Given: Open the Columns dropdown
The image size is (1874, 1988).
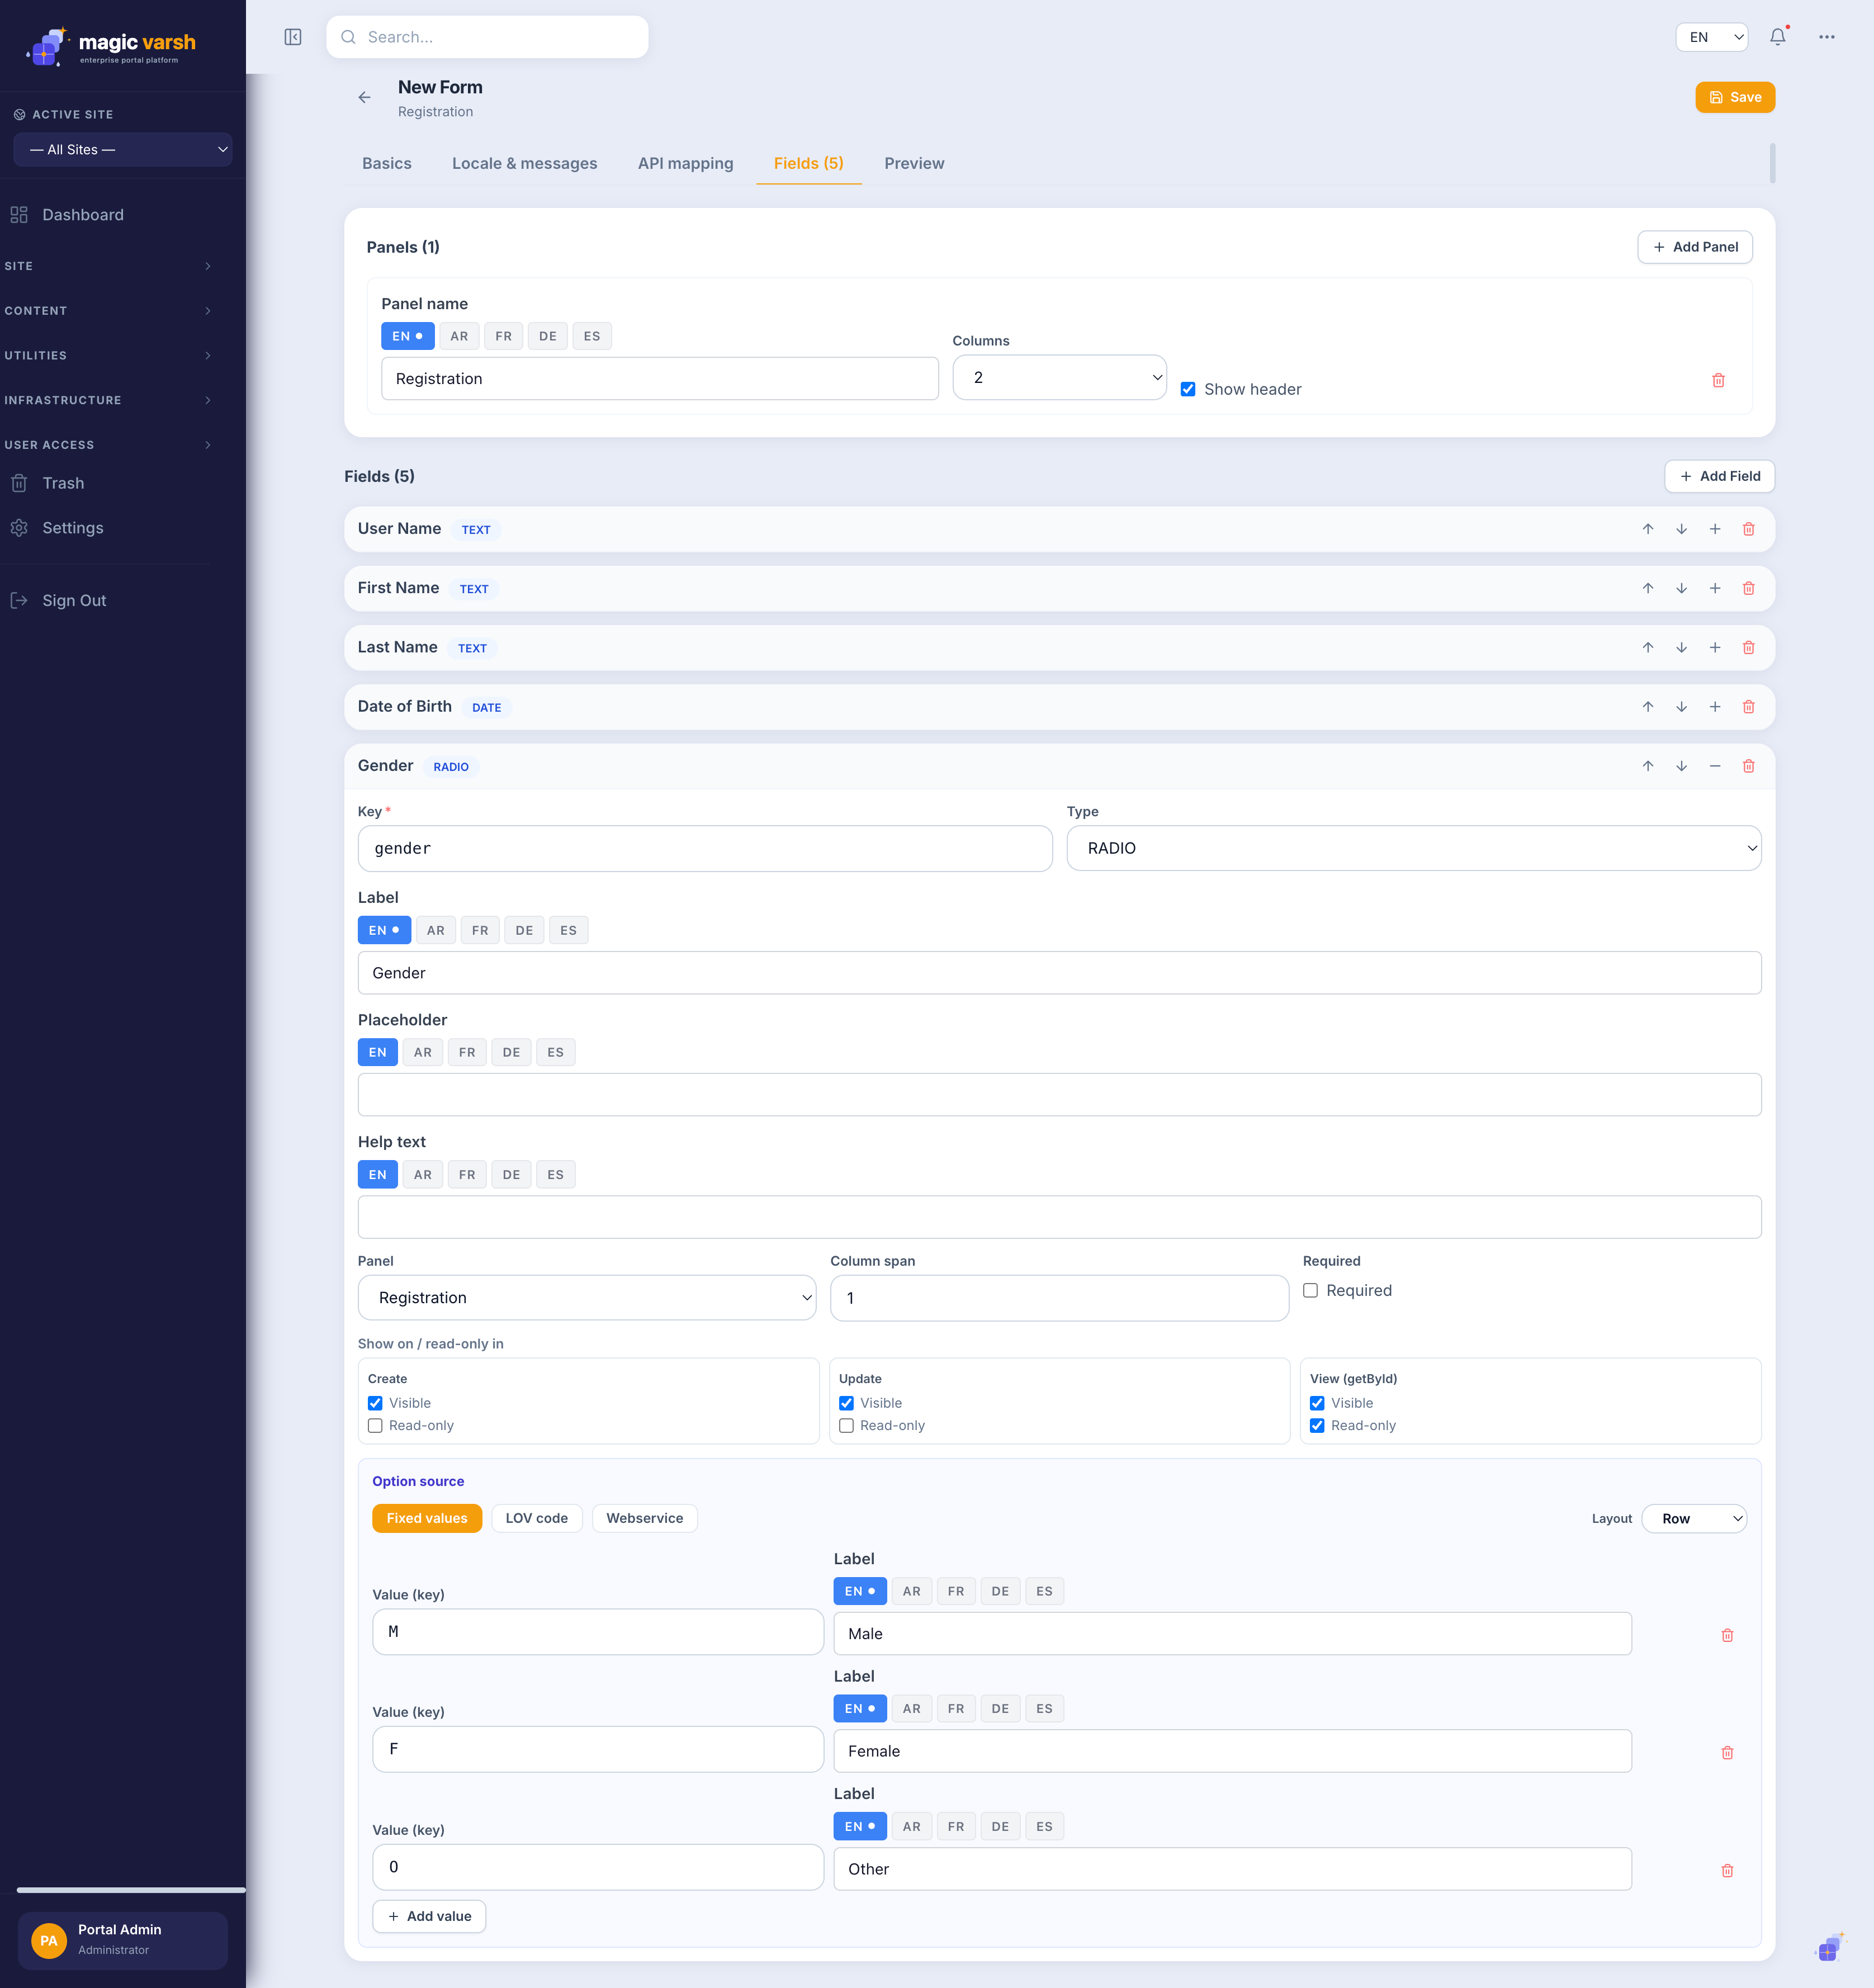Looking at the screenshot, I should (1059, 377).
